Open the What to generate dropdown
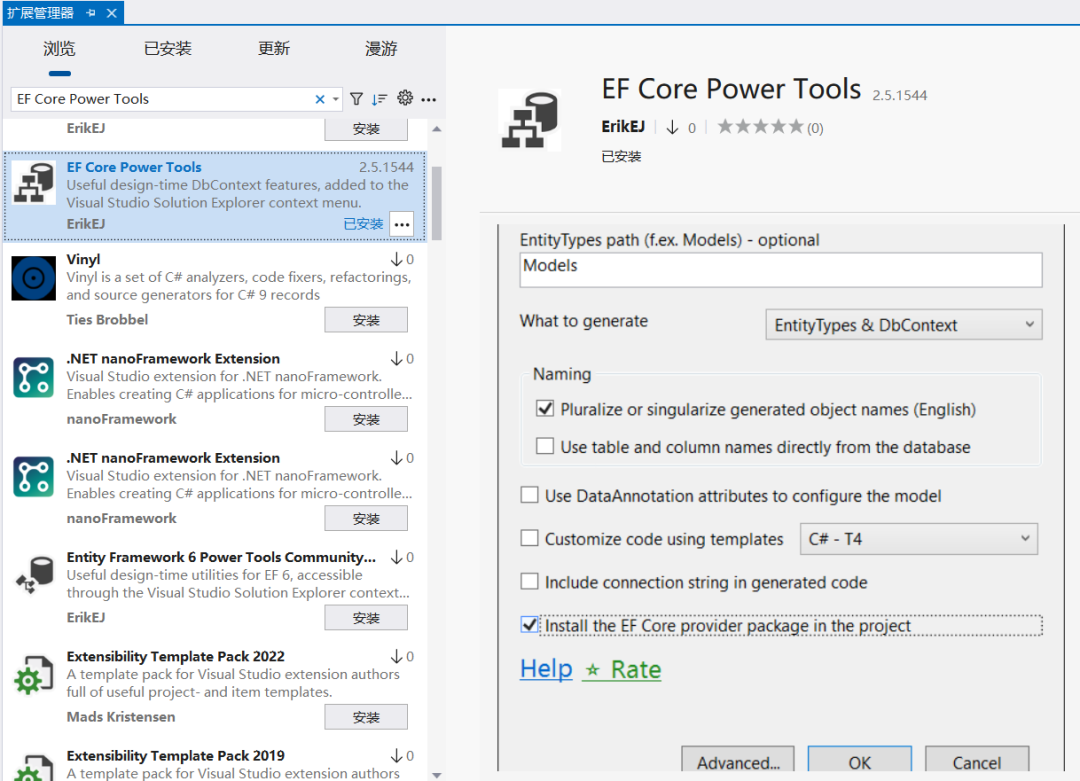 point(904,325)
